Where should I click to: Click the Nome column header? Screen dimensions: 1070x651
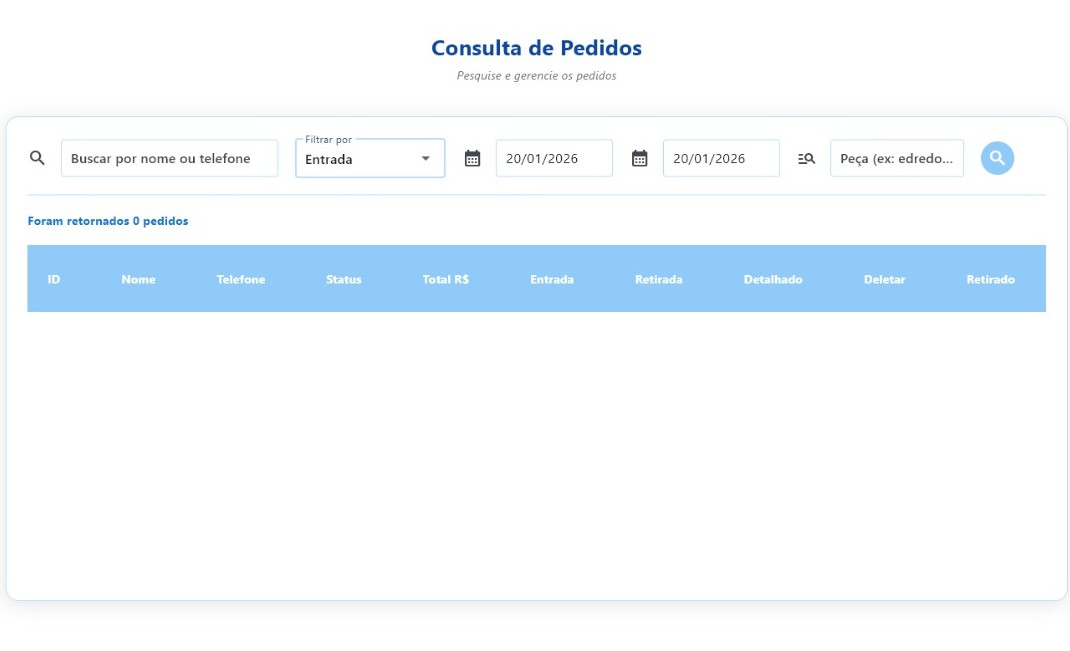(138, 279)
